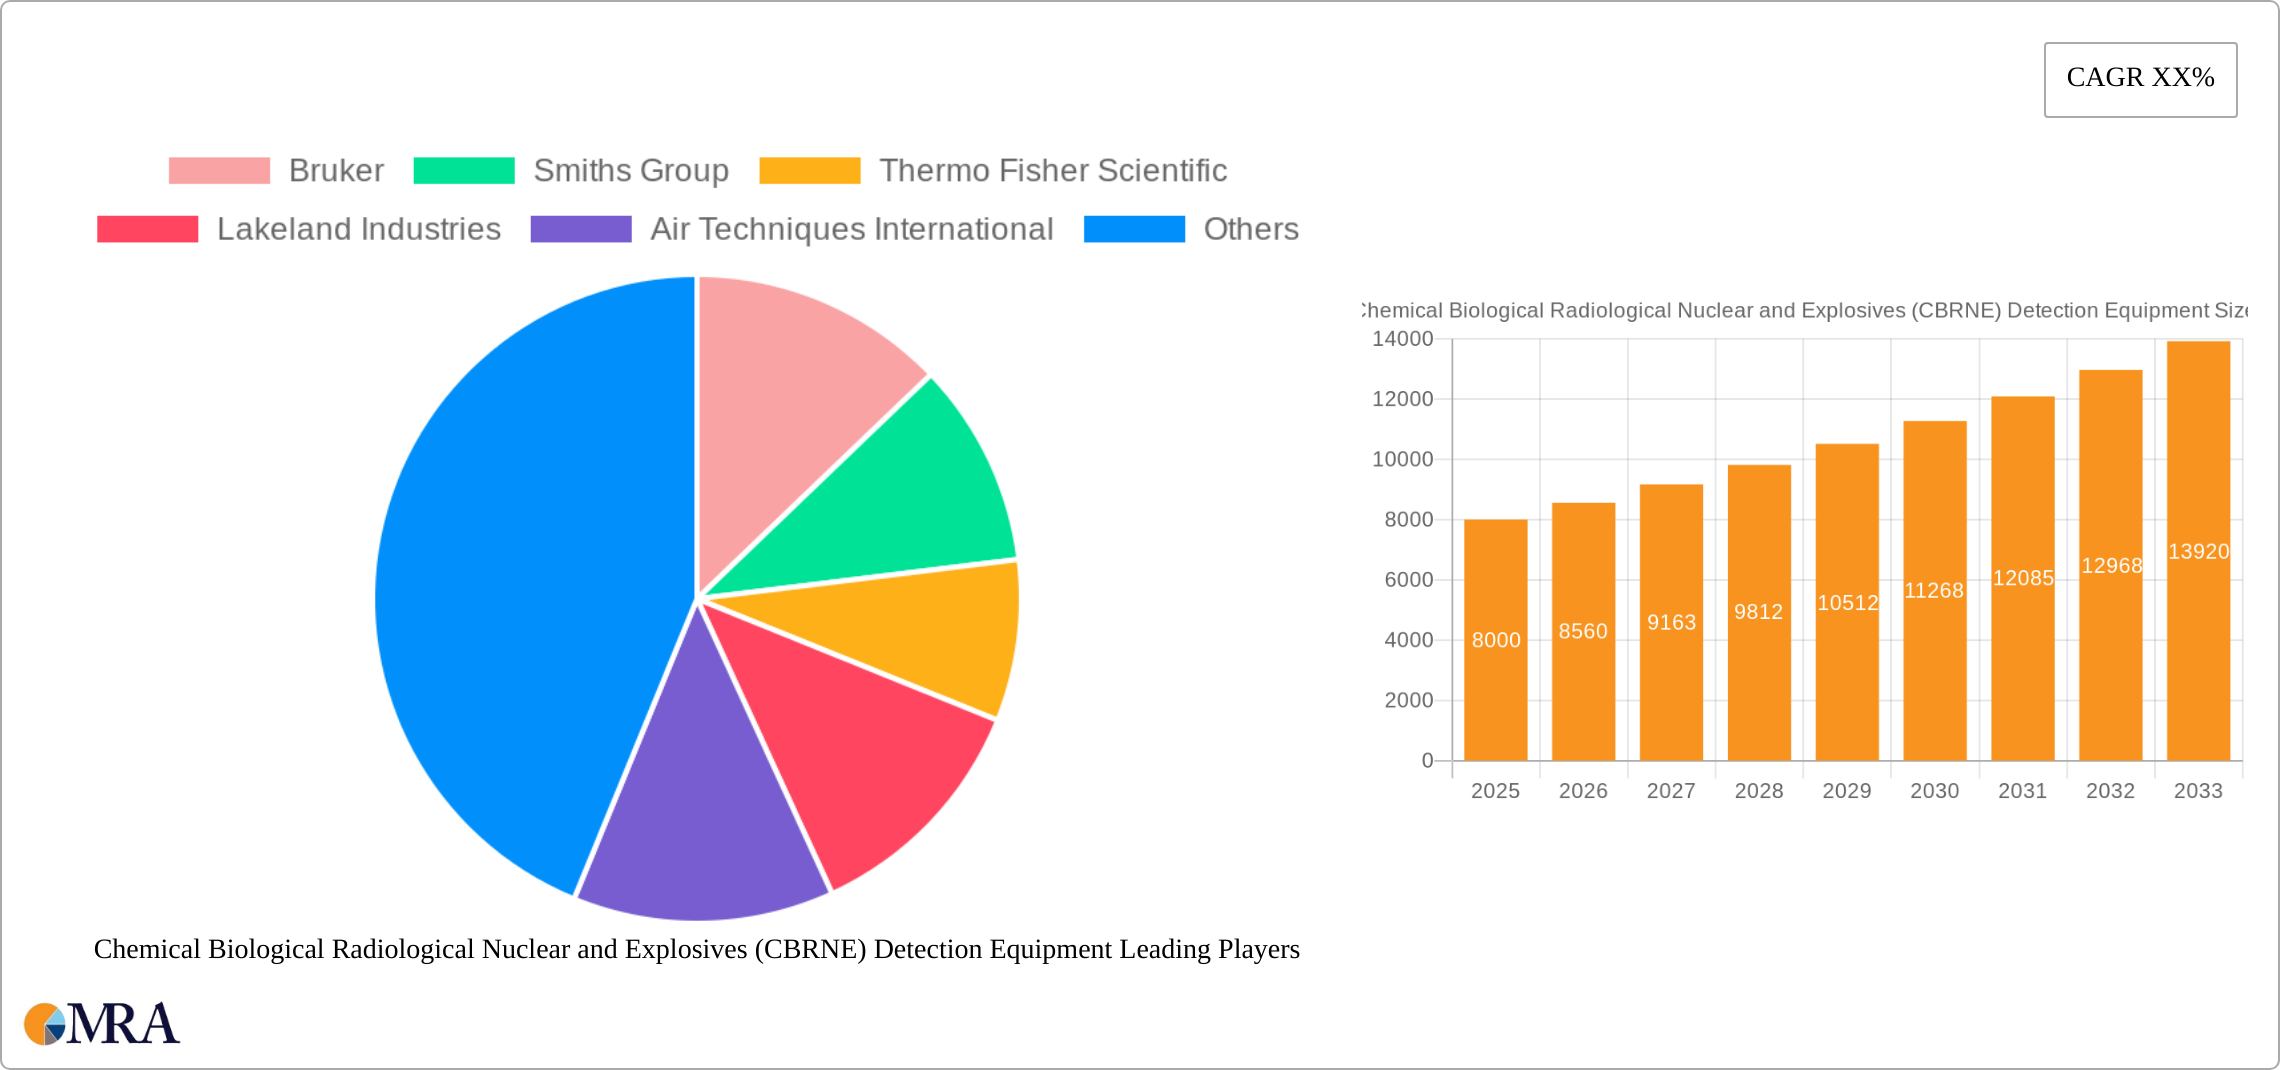Image resolution: width=2280 pixels, height=1070 pixels.
Task: Select the Thermo Fisher Scientific orange legend swatch
Action: pos(810,170)
